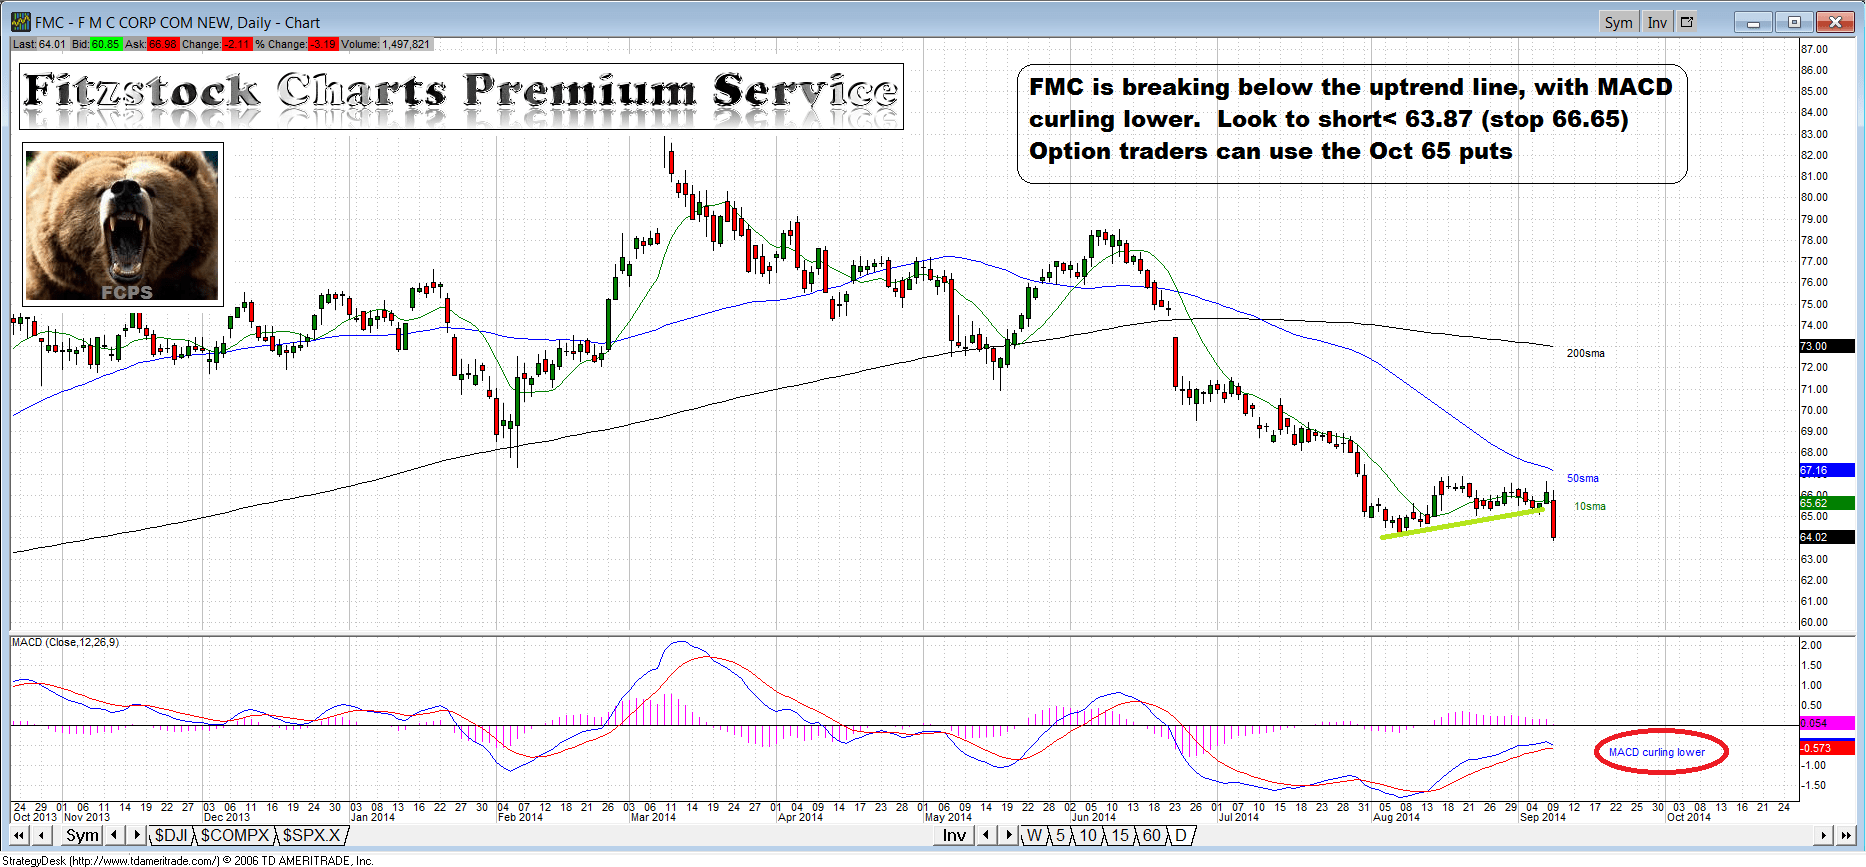Click the Fitzstock Charts Premium Service banner
This screenshot has width=1866, height=867.
[461, 97]
